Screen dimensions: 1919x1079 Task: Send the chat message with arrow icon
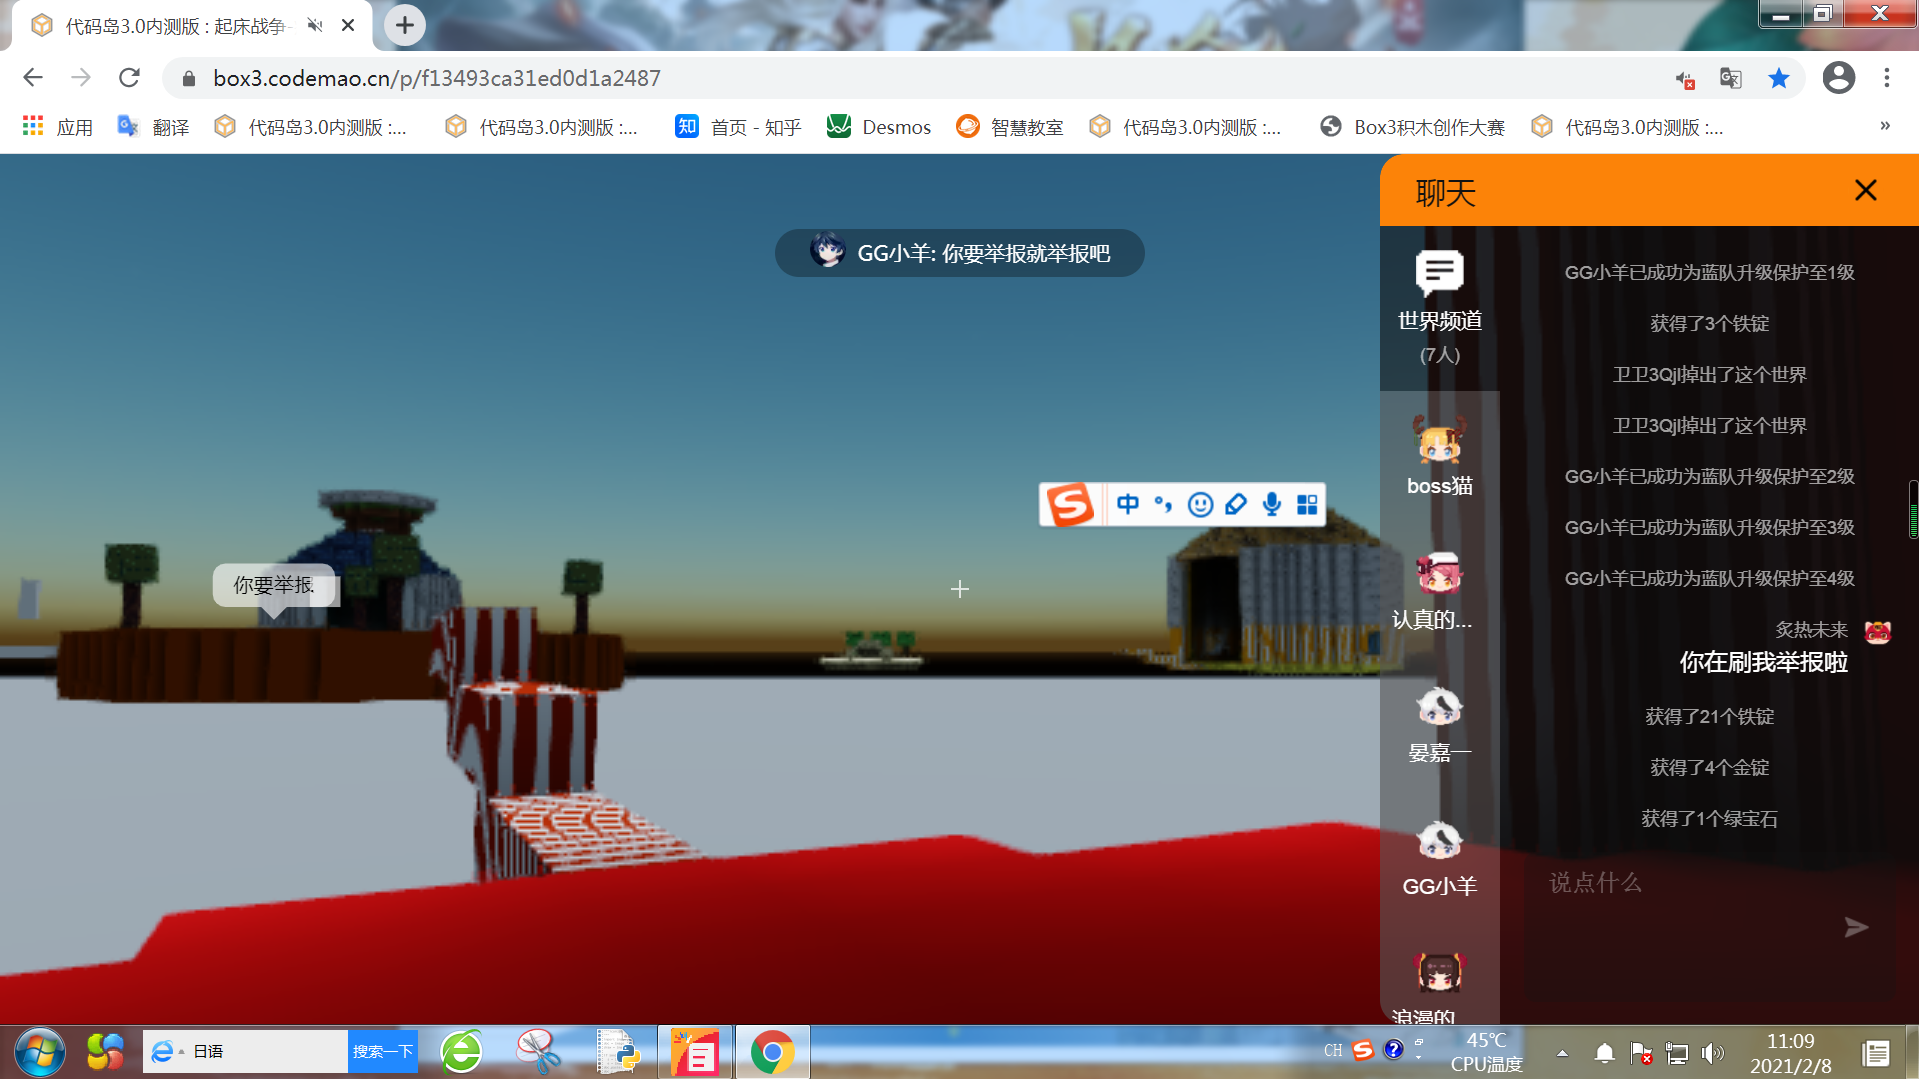[1856, 927]
